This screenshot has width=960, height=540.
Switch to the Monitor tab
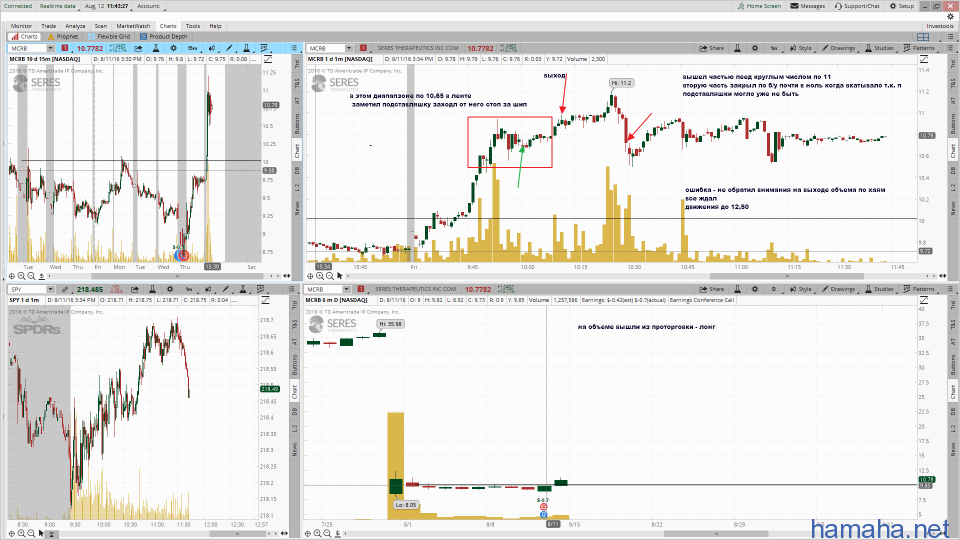[21, 26]
